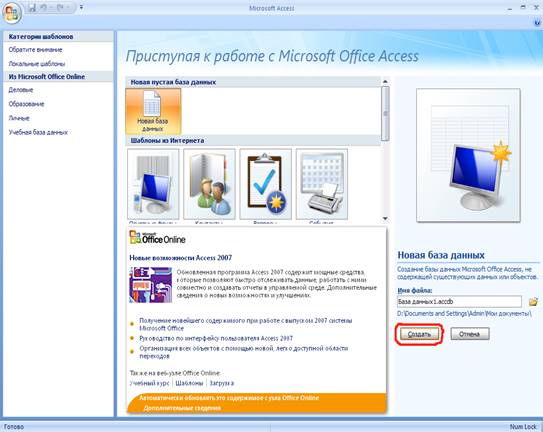This screenshot has height=432, width=543.
Task: Click the templates list vertical scrollbar thumb
Action: point(385,114)
